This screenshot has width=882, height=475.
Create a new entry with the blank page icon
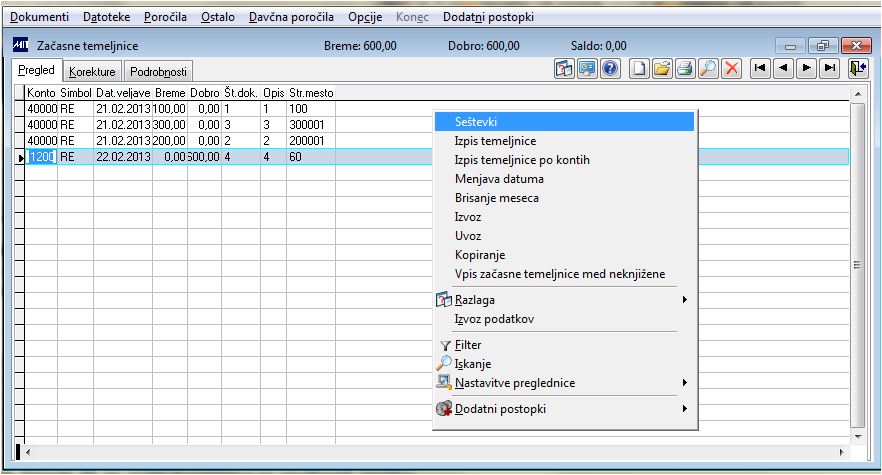click(x=638, y=69)
